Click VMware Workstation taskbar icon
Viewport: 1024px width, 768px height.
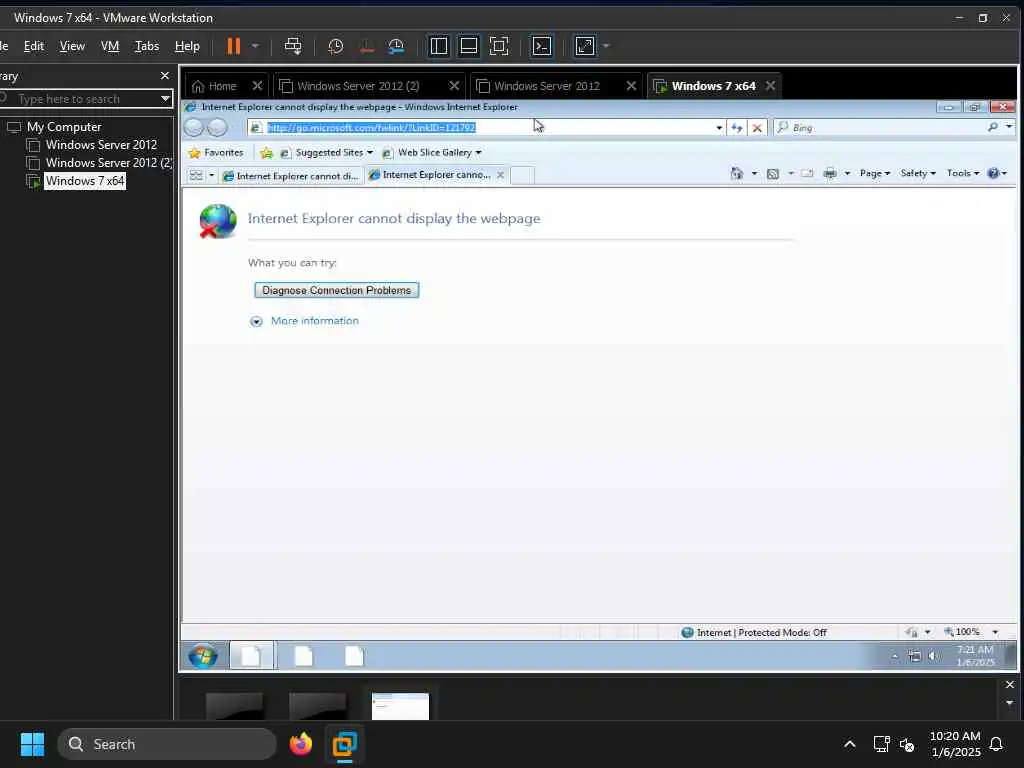coord(344,744)
